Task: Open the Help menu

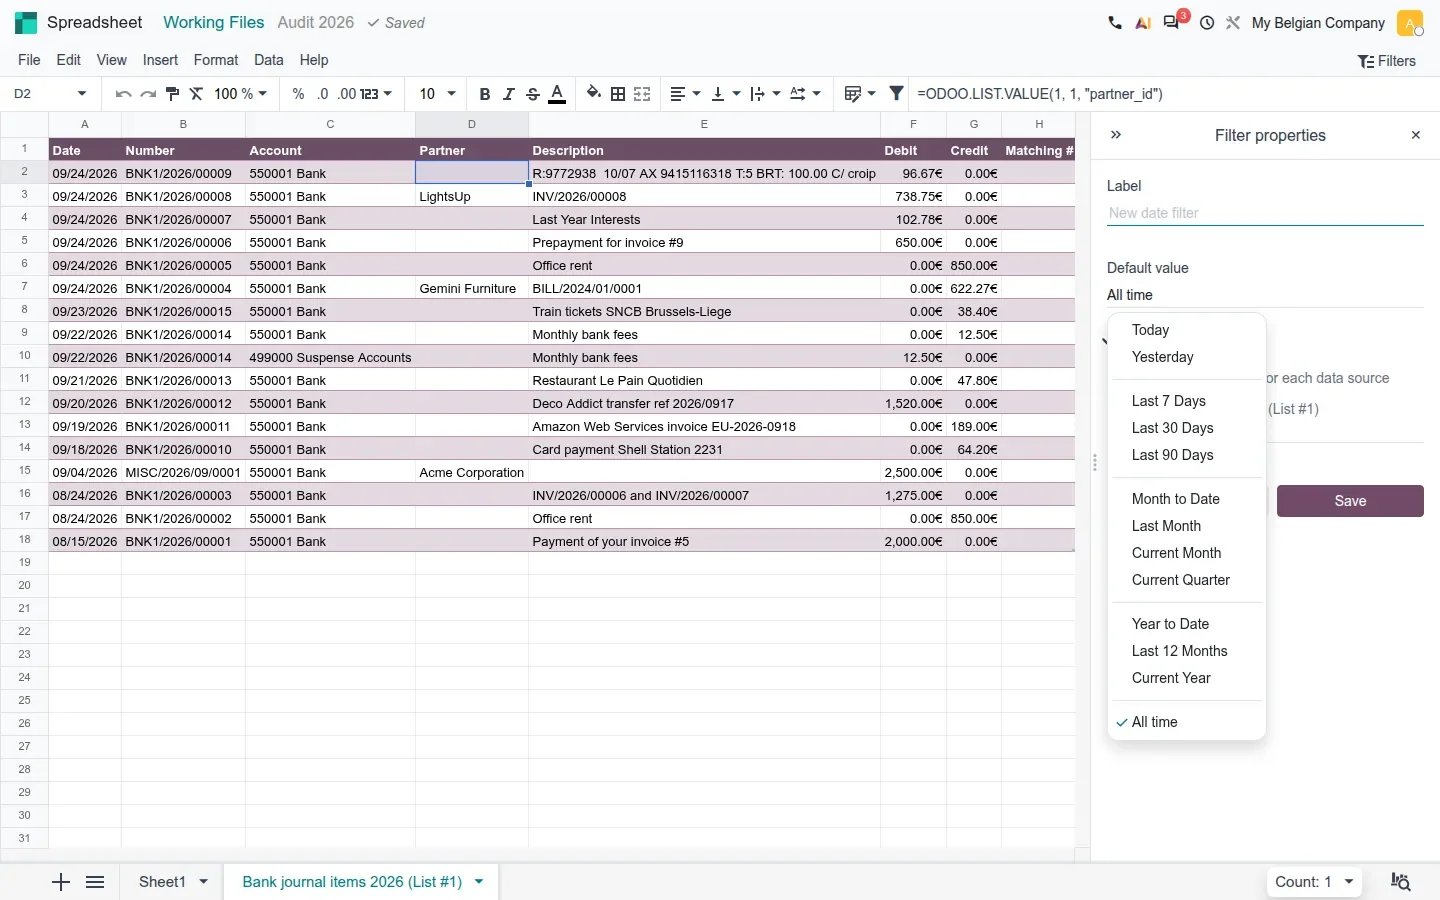Action: (x=314, y=60)
